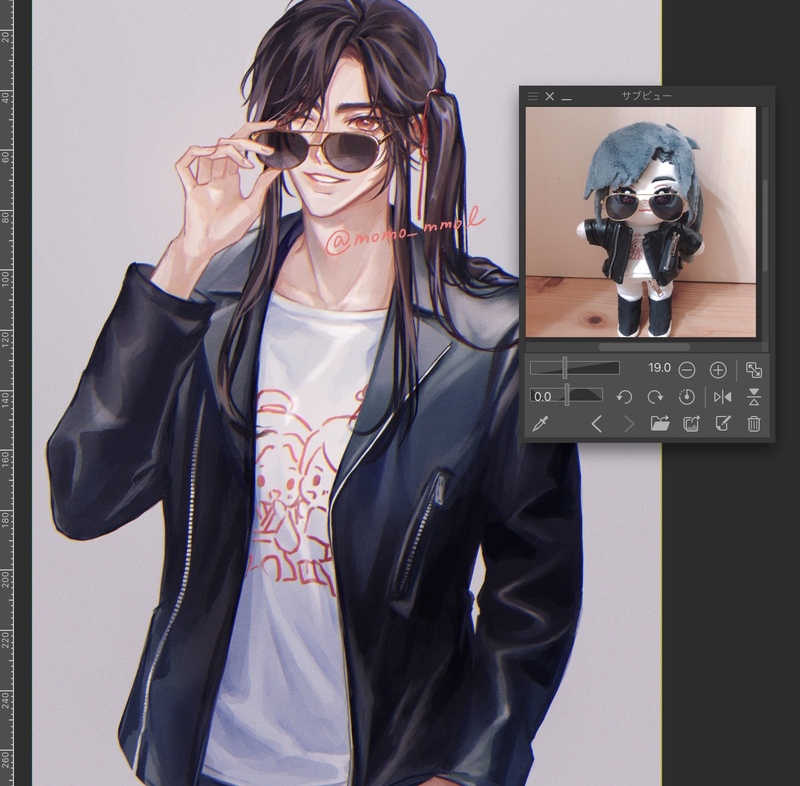800x786 pixels.
Task: Rotate Sub View image clockwise
Action: click(655, 396)
